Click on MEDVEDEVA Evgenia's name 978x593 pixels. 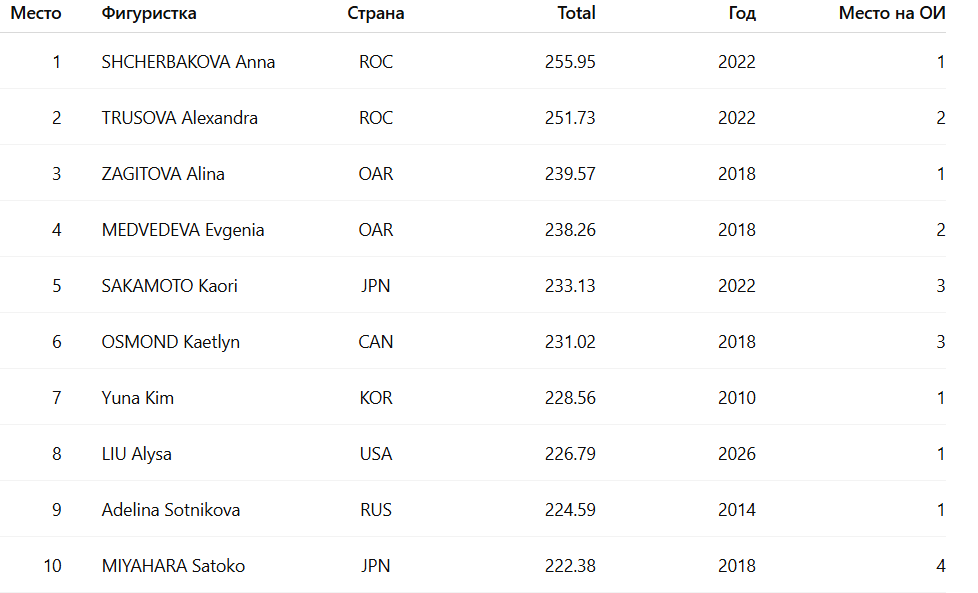tap(183, 230)
